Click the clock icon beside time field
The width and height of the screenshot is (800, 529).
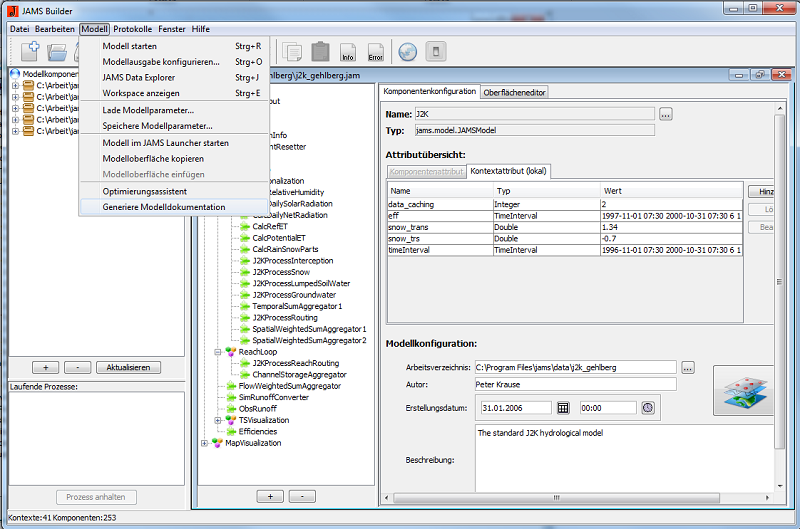coord(648,407)
